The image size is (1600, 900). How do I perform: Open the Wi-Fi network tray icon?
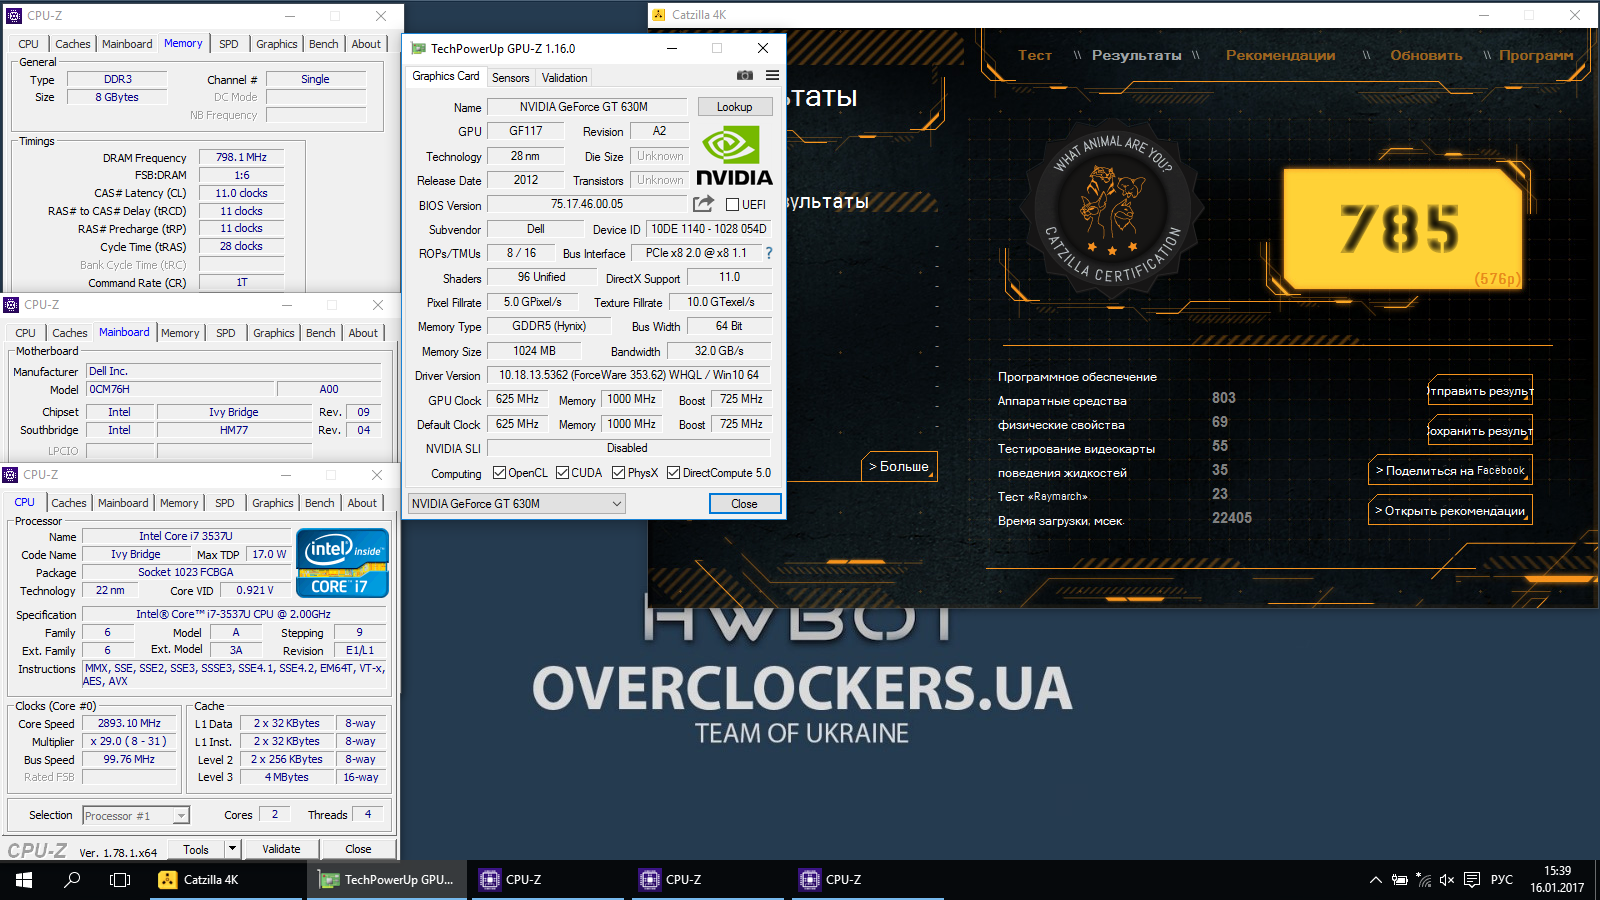(x=1424, y=880)
